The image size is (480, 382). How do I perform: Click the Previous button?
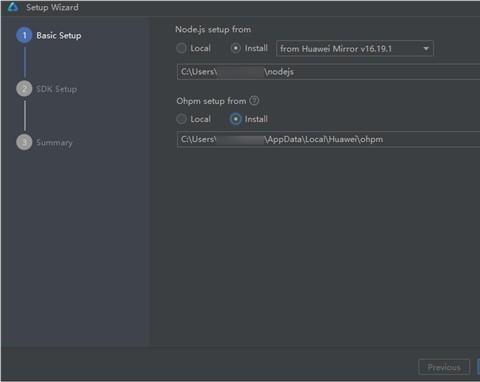(444, 367)
